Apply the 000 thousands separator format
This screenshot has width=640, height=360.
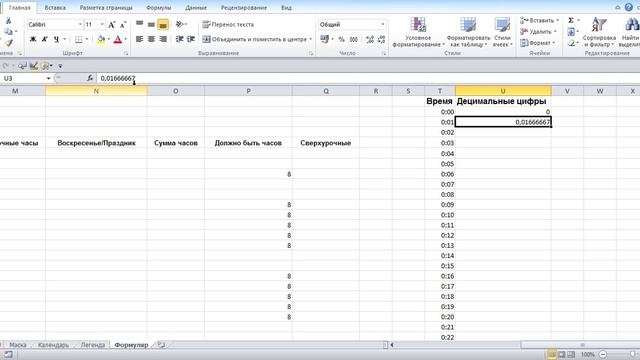click(354, 40)
